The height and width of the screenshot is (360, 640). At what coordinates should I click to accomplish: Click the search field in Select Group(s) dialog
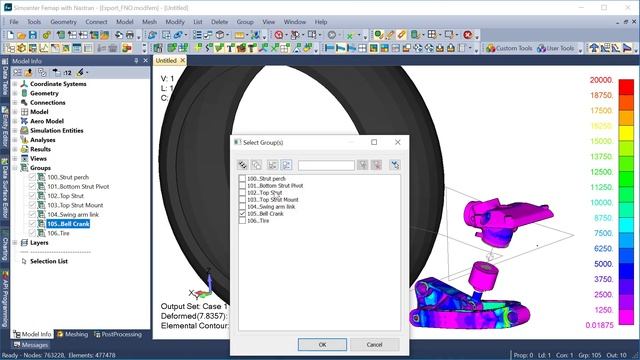coord(326,165)
